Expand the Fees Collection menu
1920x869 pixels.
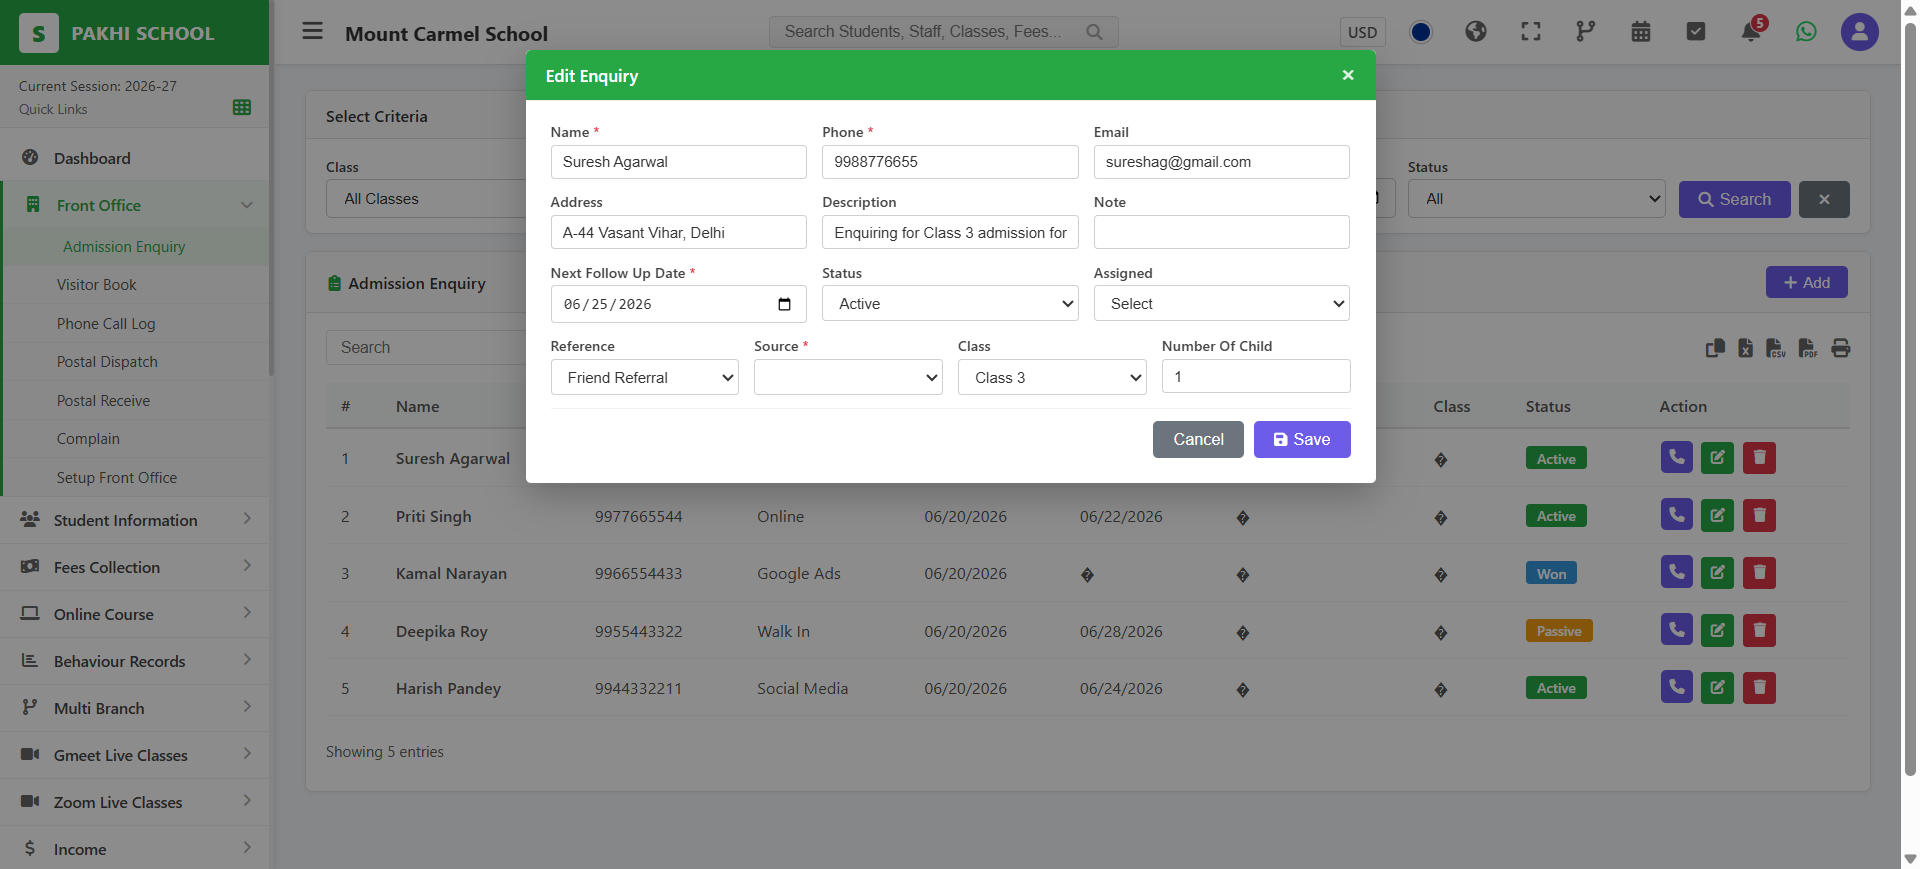coord(135,567)
